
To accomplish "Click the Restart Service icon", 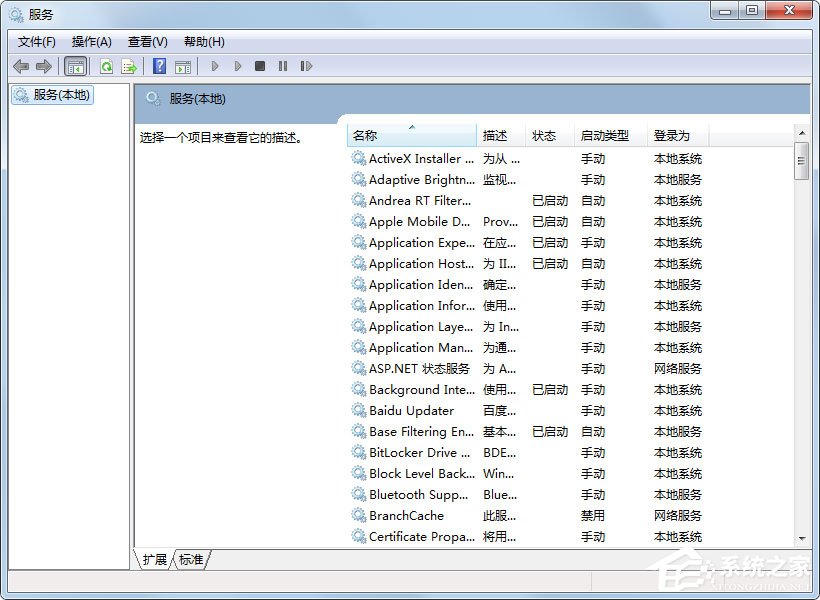I will 307,66.
